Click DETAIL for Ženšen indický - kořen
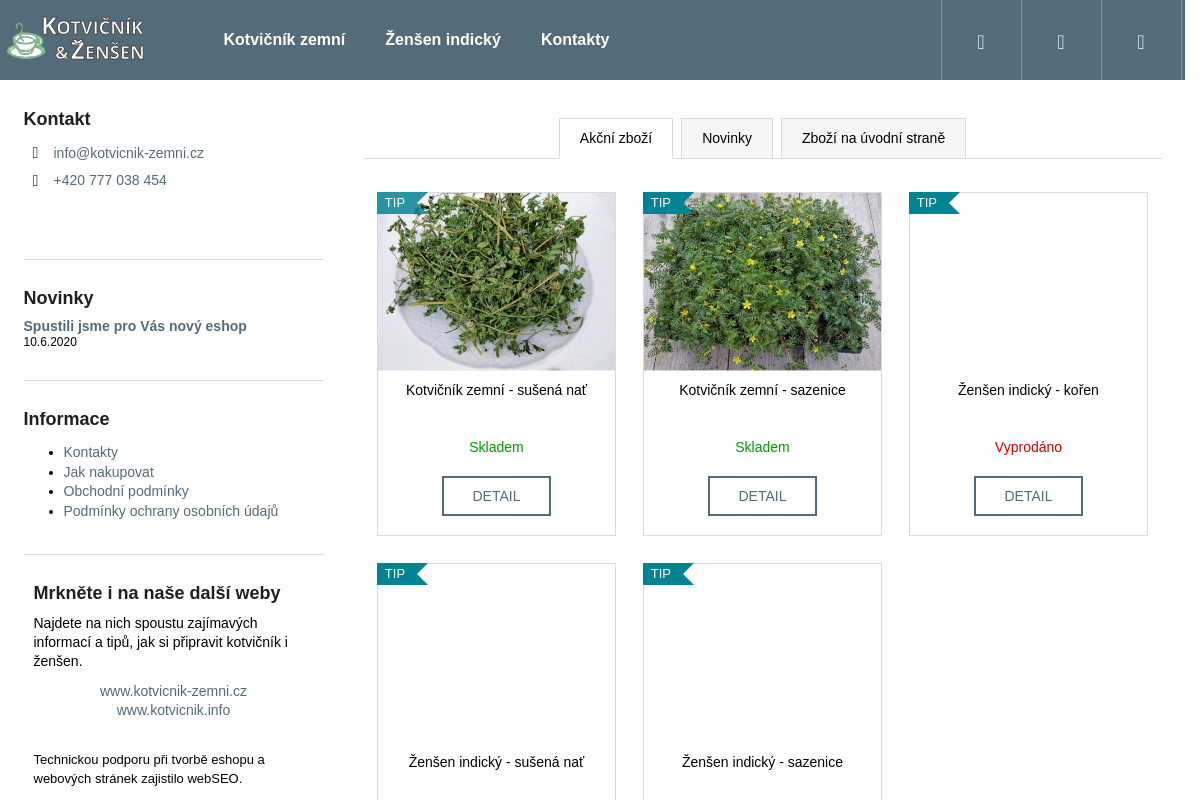Viewport: 1200px width, 800px height. (1028, 496)
